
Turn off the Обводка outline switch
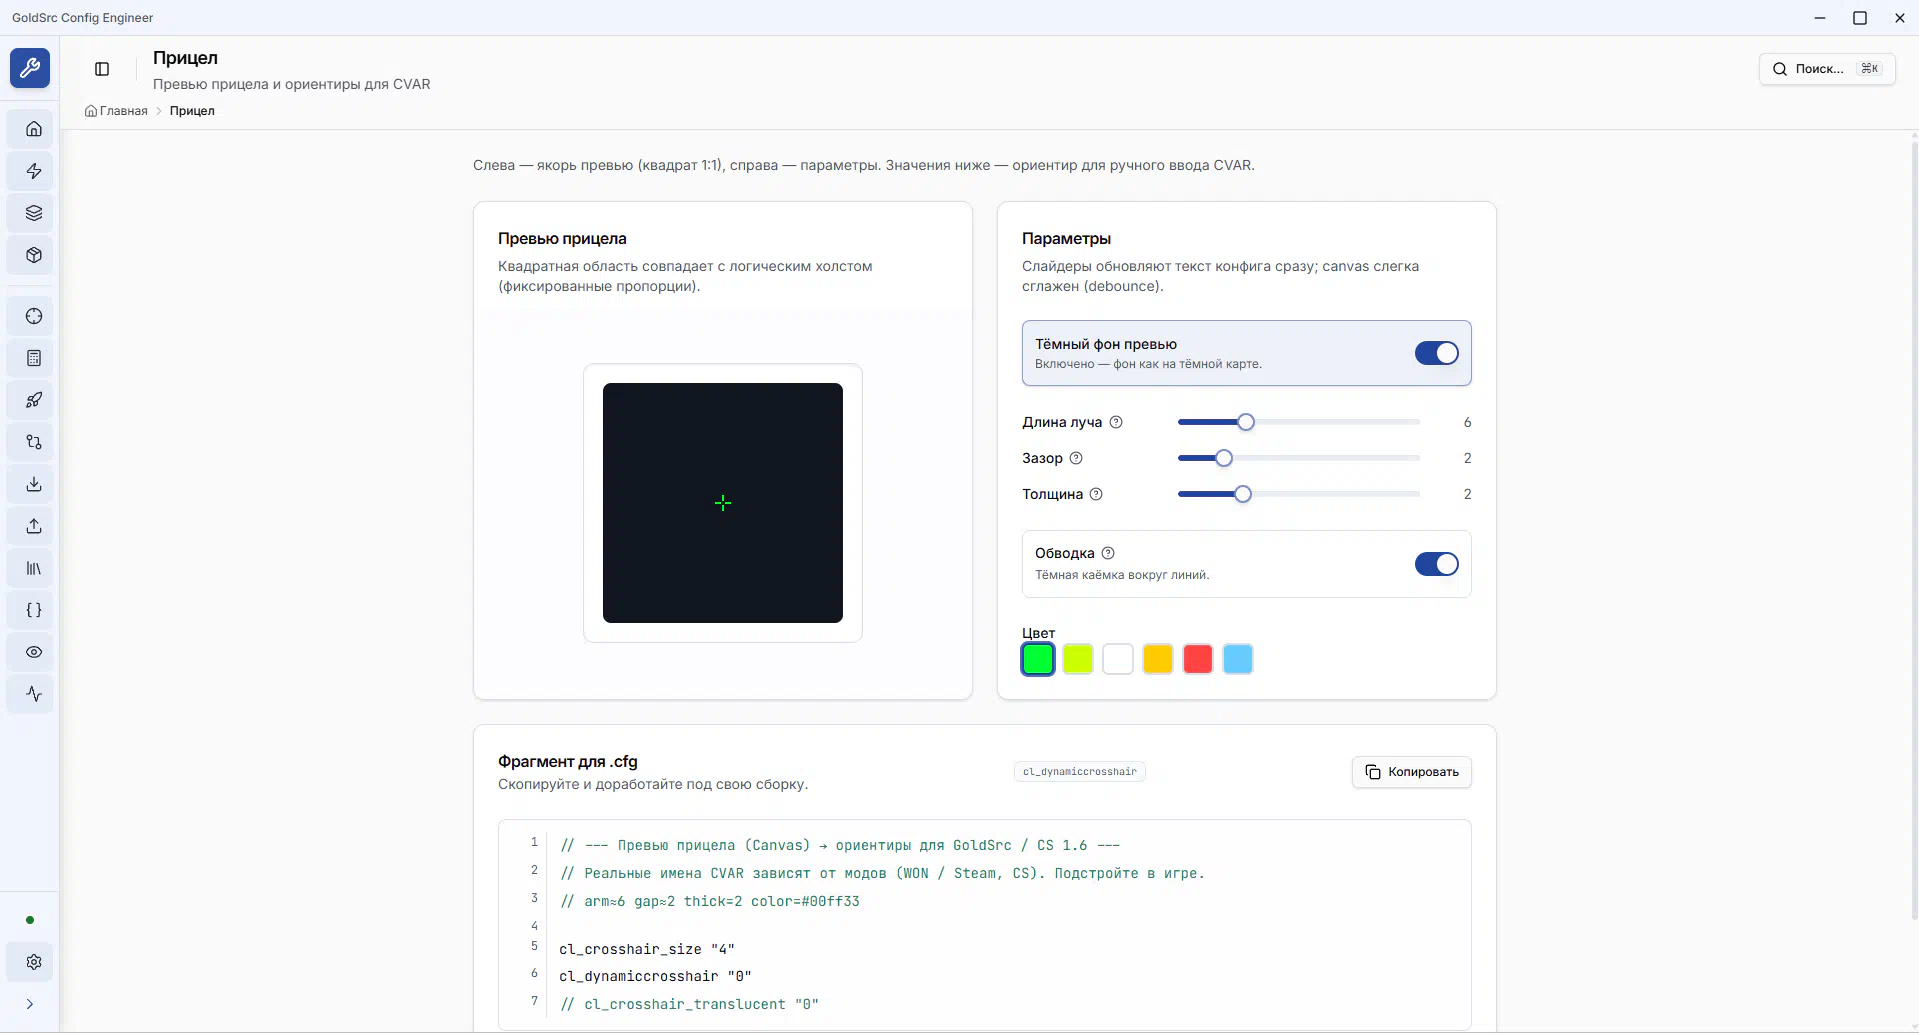(x=1436, y=564)
